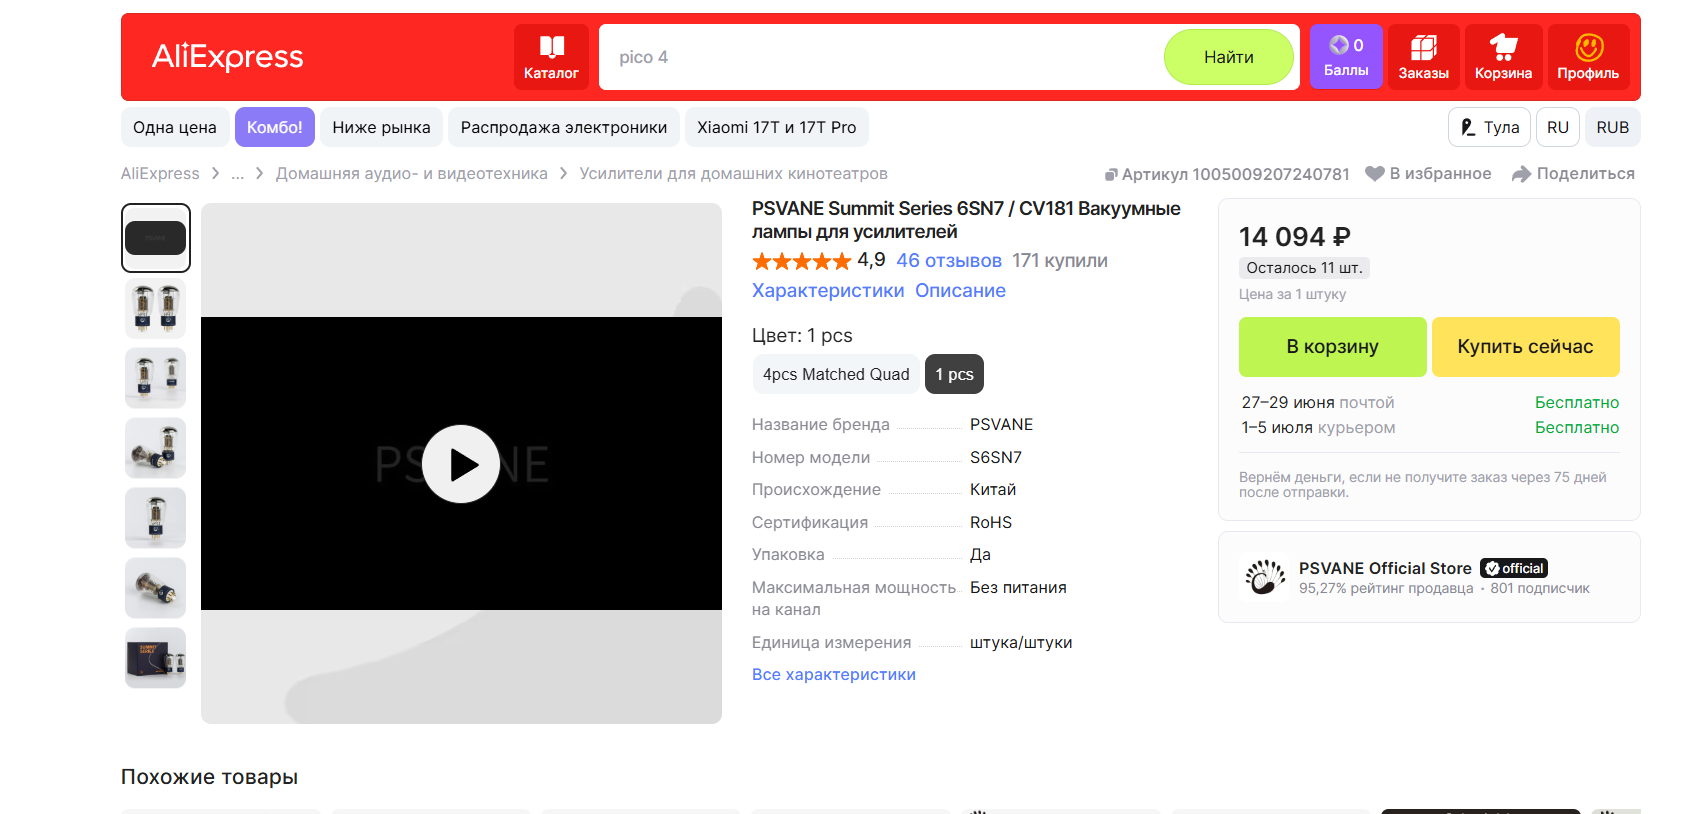This screenshot has width=1702, height=814.
Task: Open the Каталог catalog icon
Action: click(x=551, y=57)
